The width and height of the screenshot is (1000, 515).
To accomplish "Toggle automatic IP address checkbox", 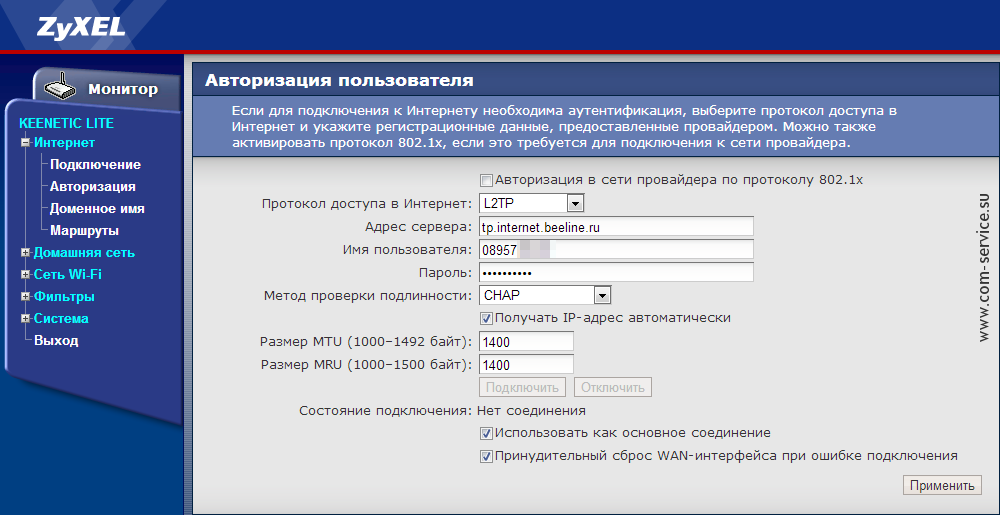I will (487, 318).
